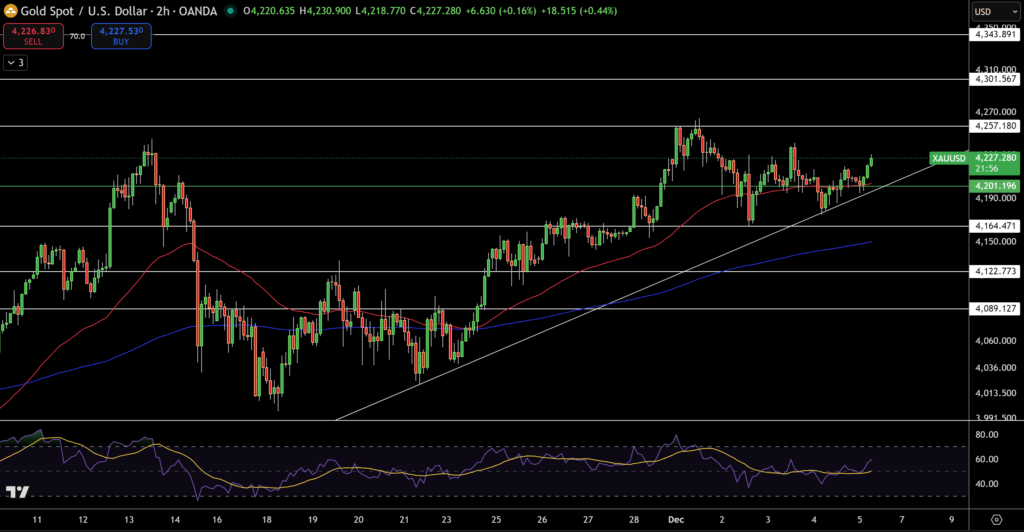Viewport: 1024px width, 532px height.
Task: Select the XAUUSD price label tag
Action: [948, 158]
